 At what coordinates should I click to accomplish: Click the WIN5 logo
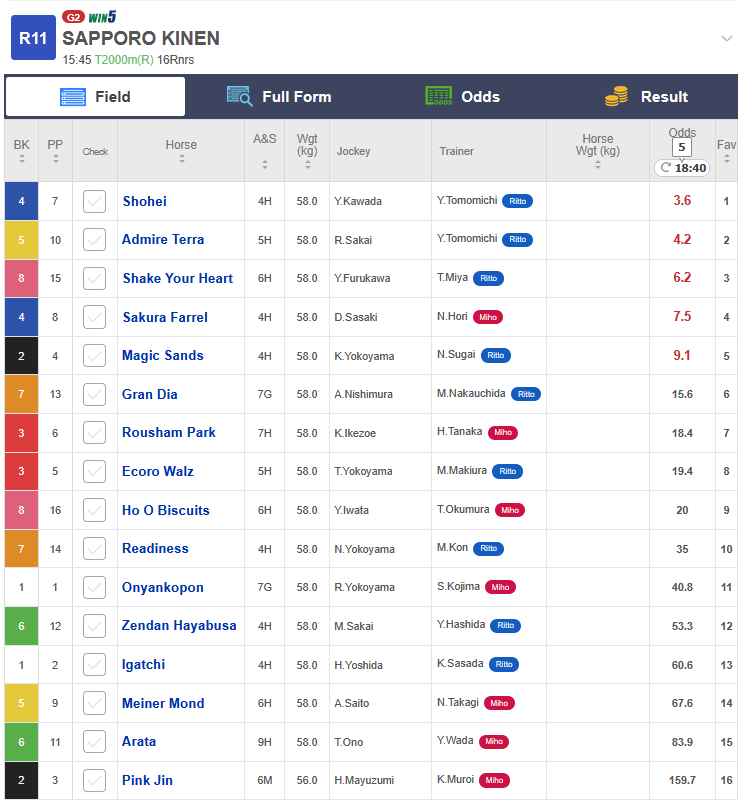102,17
